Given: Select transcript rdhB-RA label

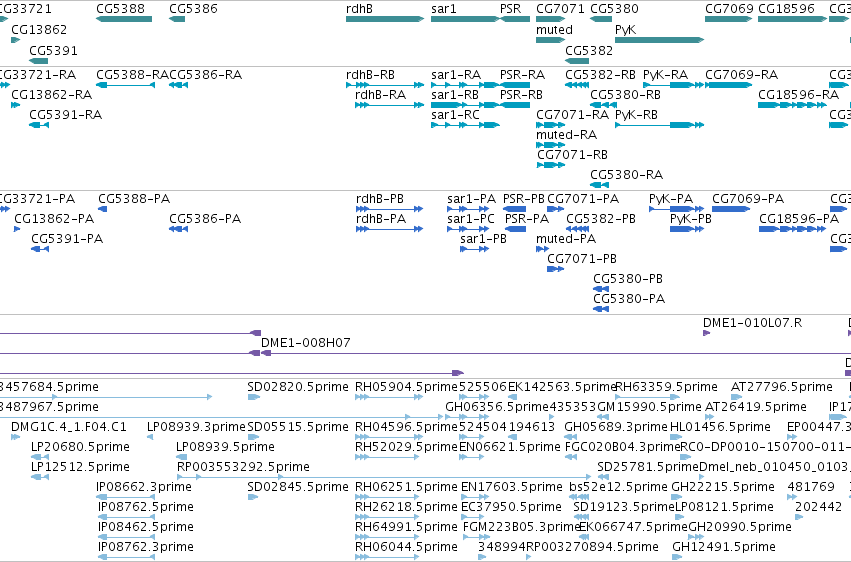Looking at the screenshot, I should click(380, 95).
